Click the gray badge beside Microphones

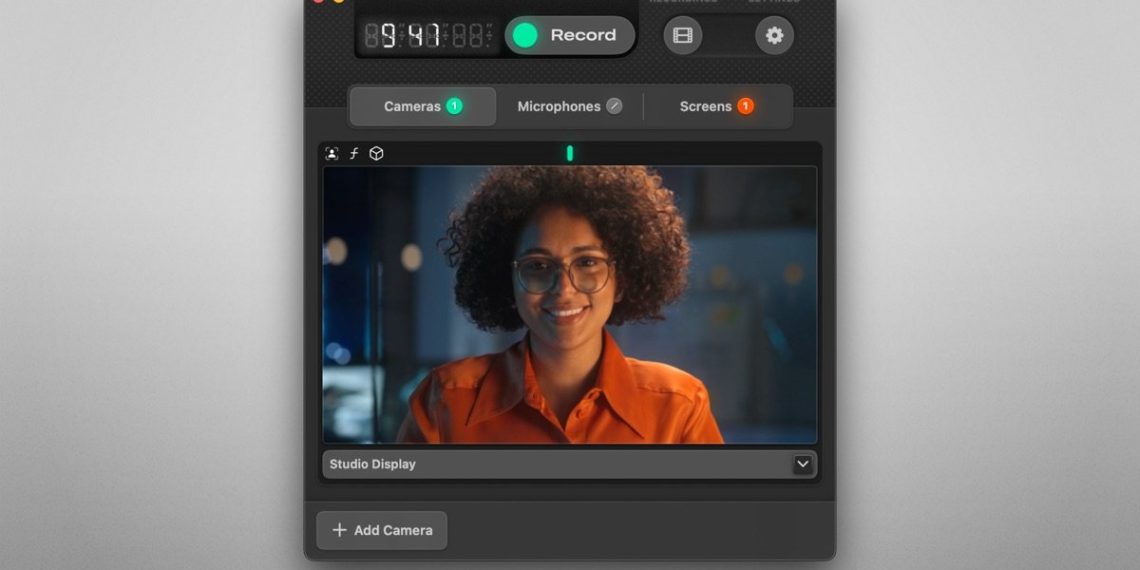(x=614, y=106)
